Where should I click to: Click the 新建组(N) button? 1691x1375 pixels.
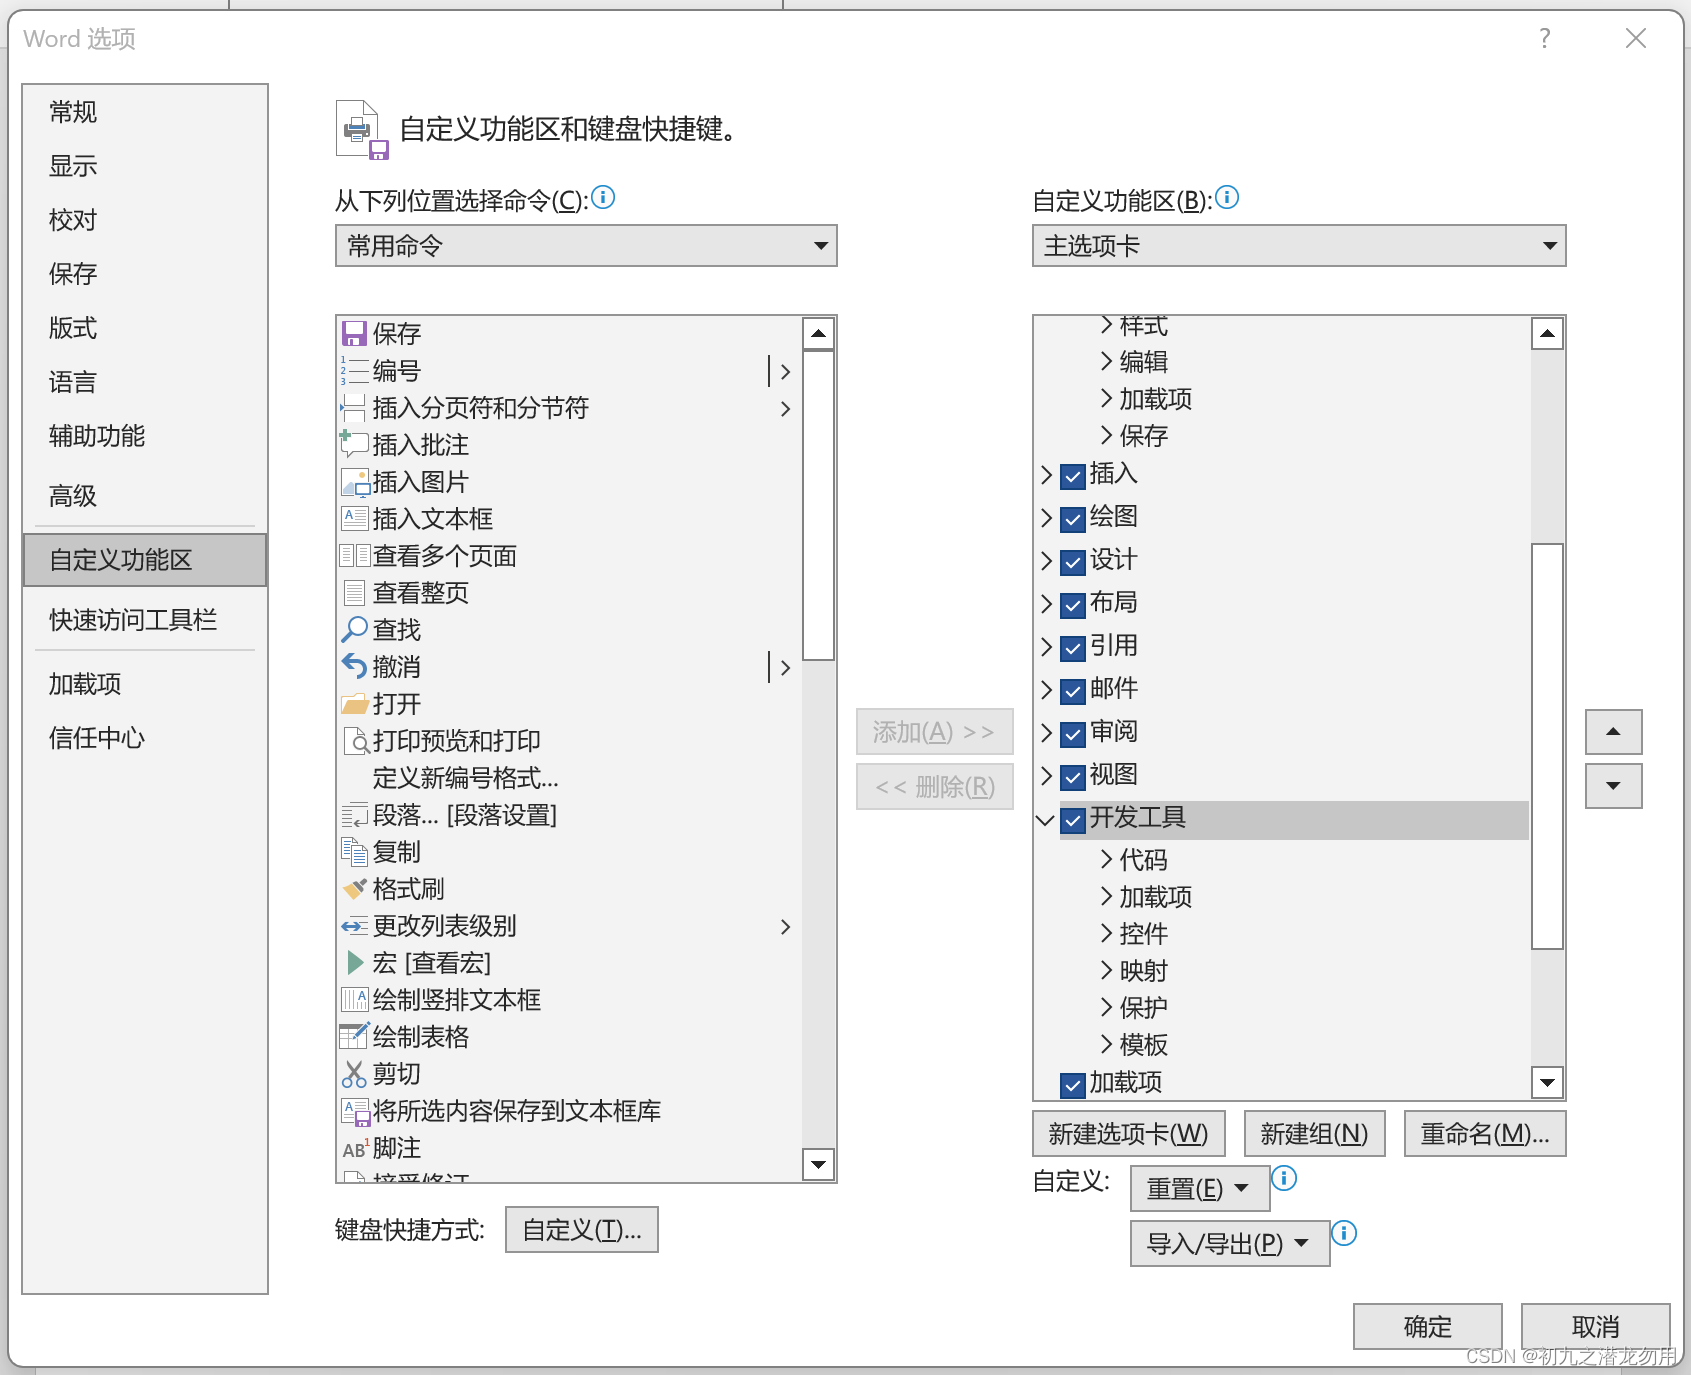(1315, 1133)
